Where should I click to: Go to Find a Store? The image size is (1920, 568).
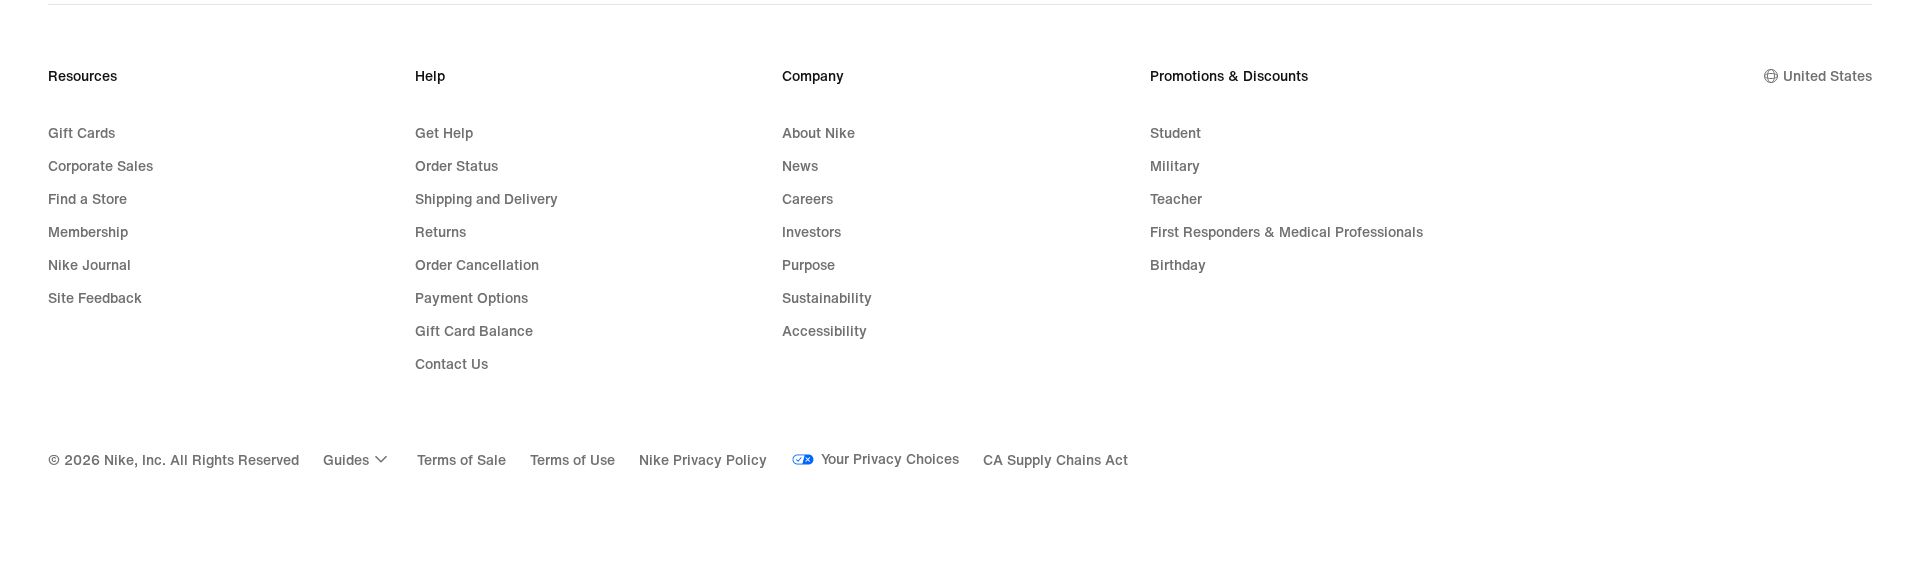coord(87,199)
